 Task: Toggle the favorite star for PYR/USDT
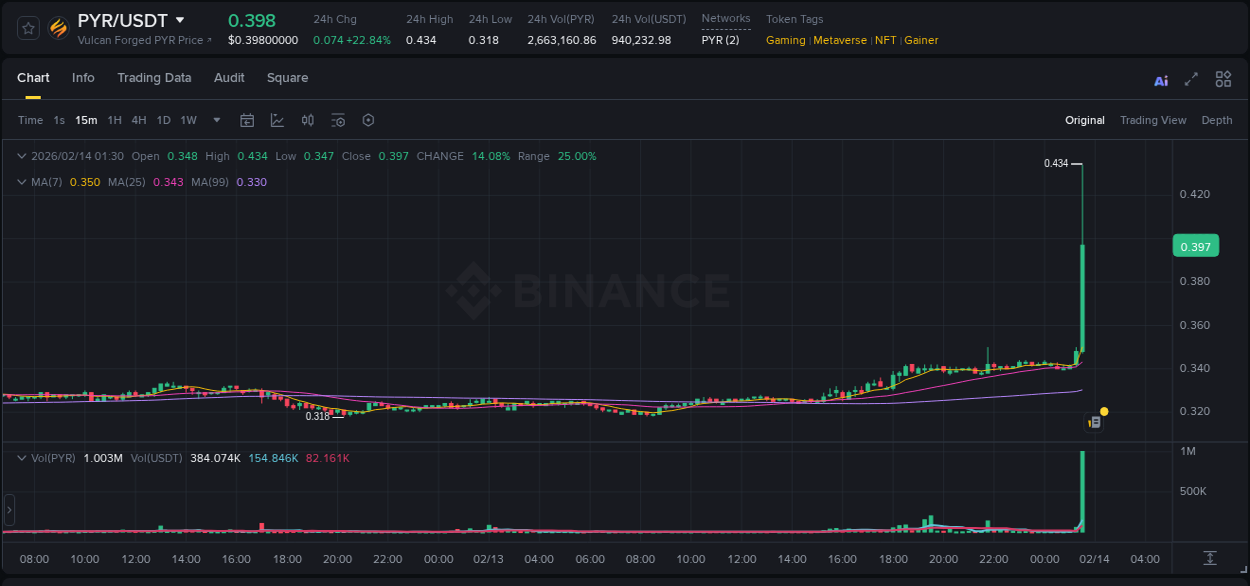click(x=28, y=28)
